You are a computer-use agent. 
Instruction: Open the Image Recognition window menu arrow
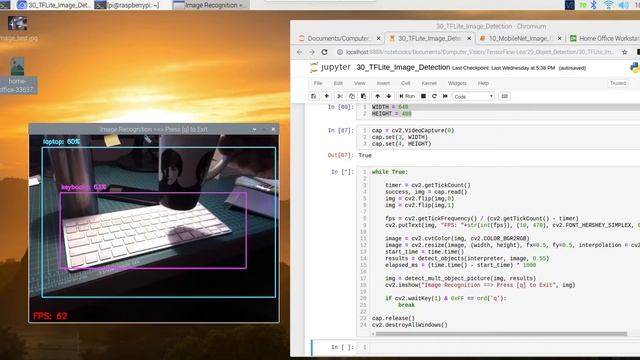(254, 129)
